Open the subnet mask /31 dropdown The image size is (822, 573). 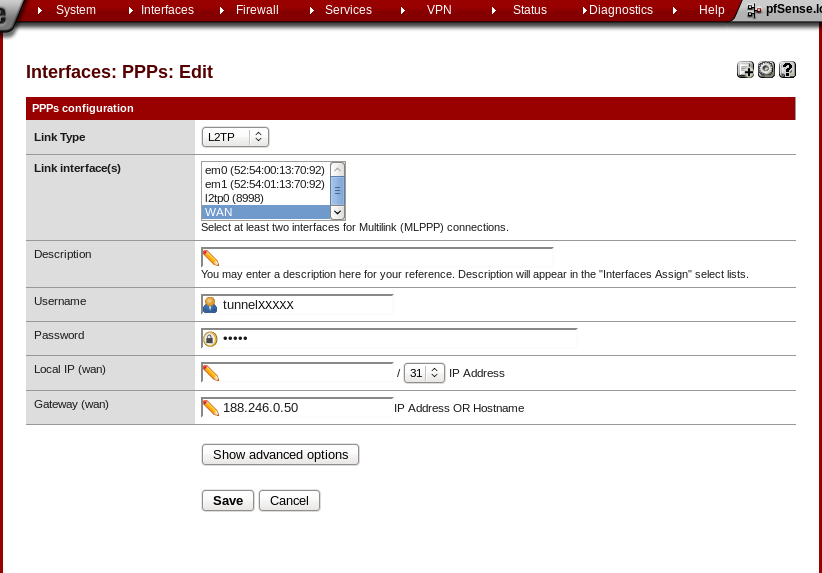click(x=423, y=373)
